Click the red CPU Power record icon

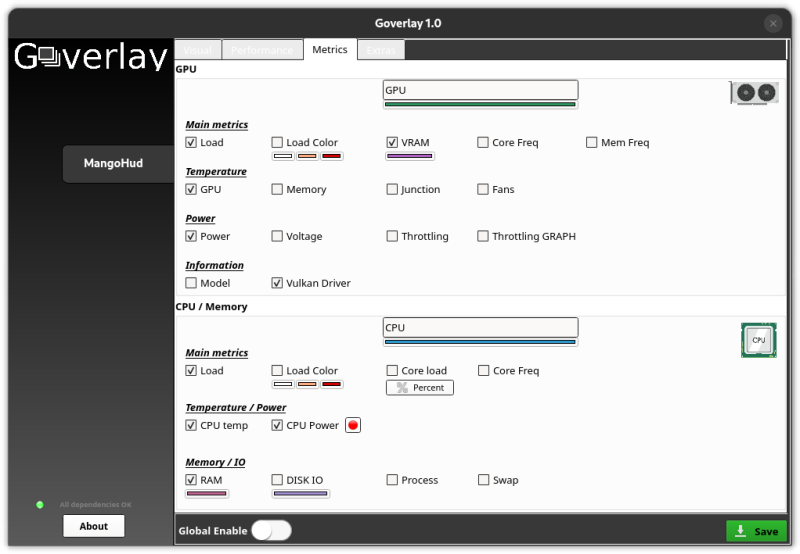353,425
